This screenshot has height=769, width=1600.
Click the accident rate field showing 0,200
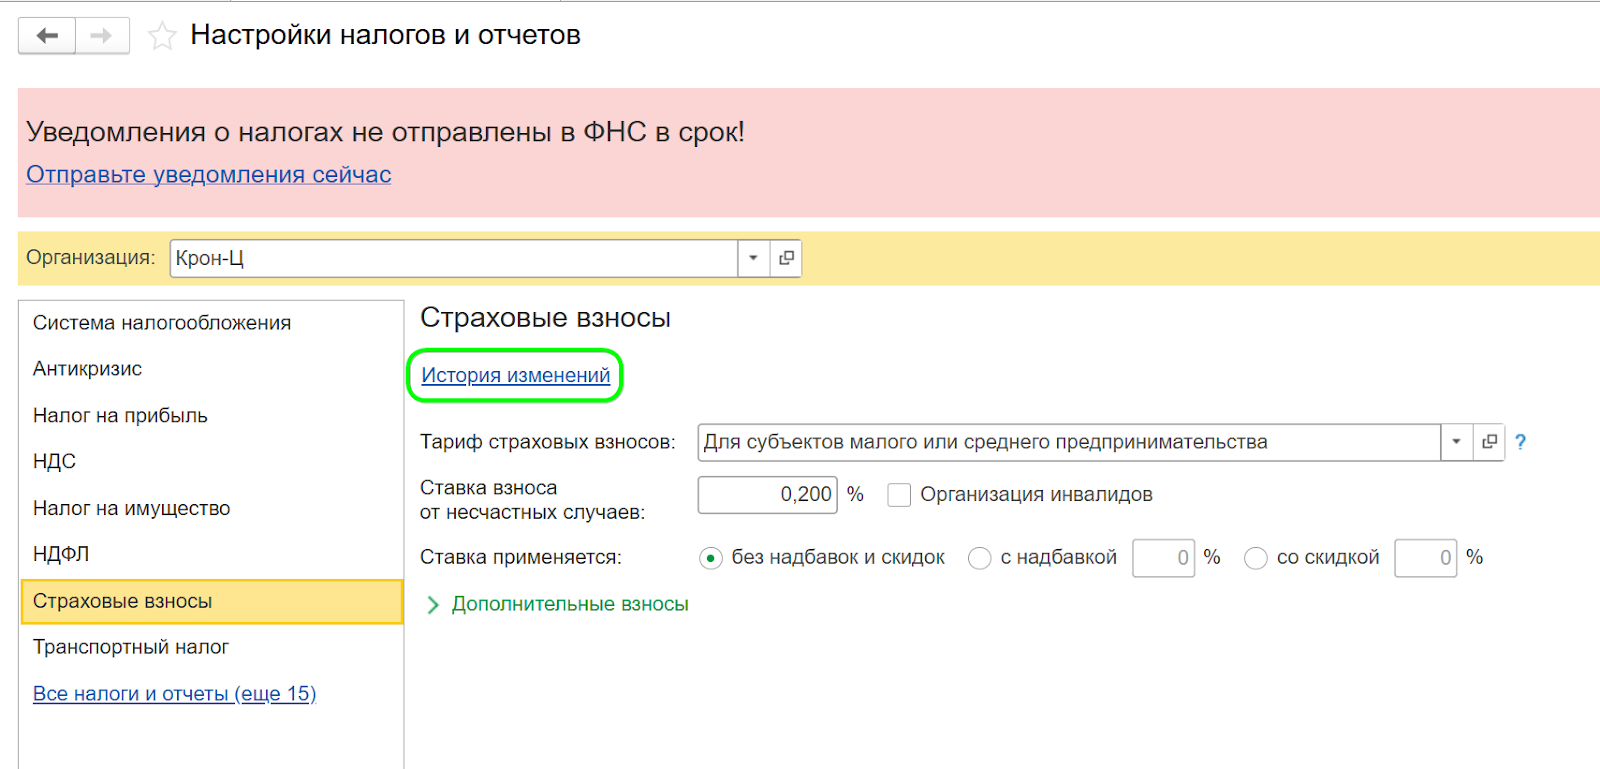pos(767,495)
